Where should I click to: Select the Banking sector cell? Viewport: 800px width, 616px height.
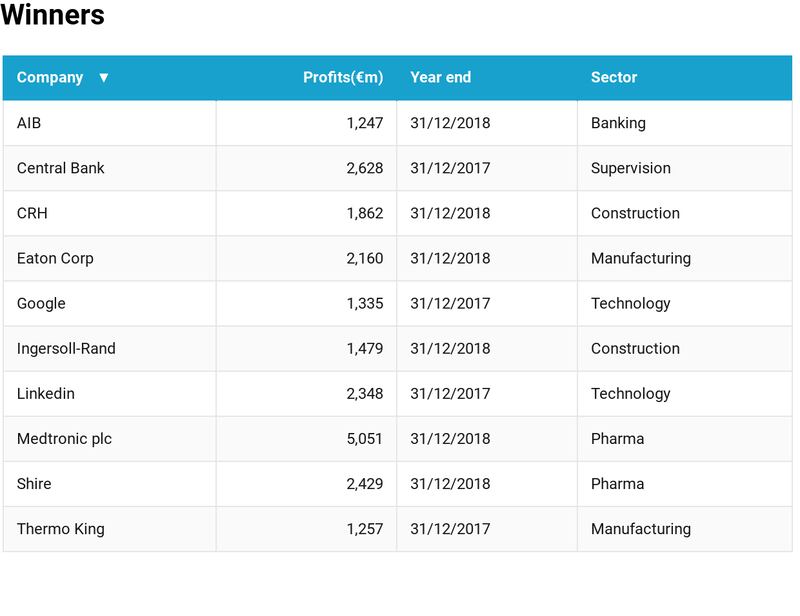[x=618, y=123]
